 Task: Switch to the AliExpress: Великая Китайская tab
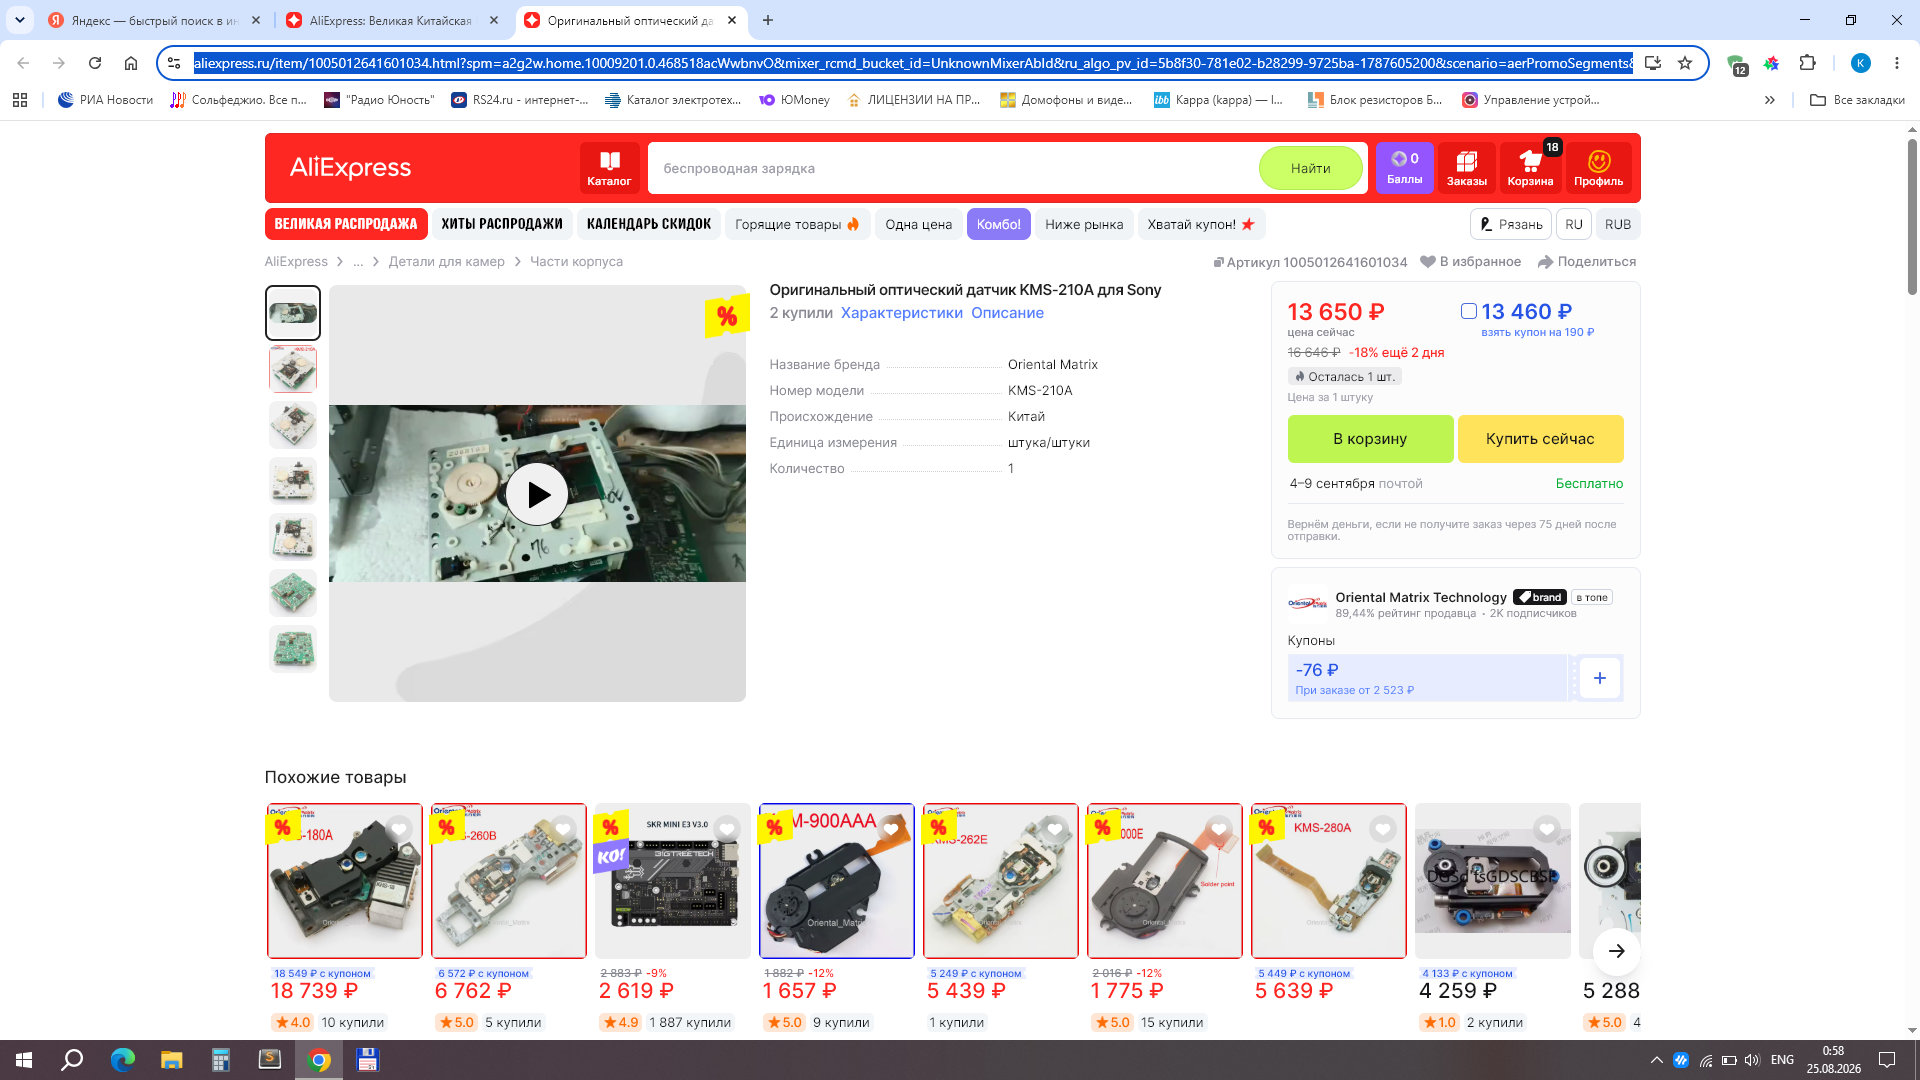click(x=391, y=20)
